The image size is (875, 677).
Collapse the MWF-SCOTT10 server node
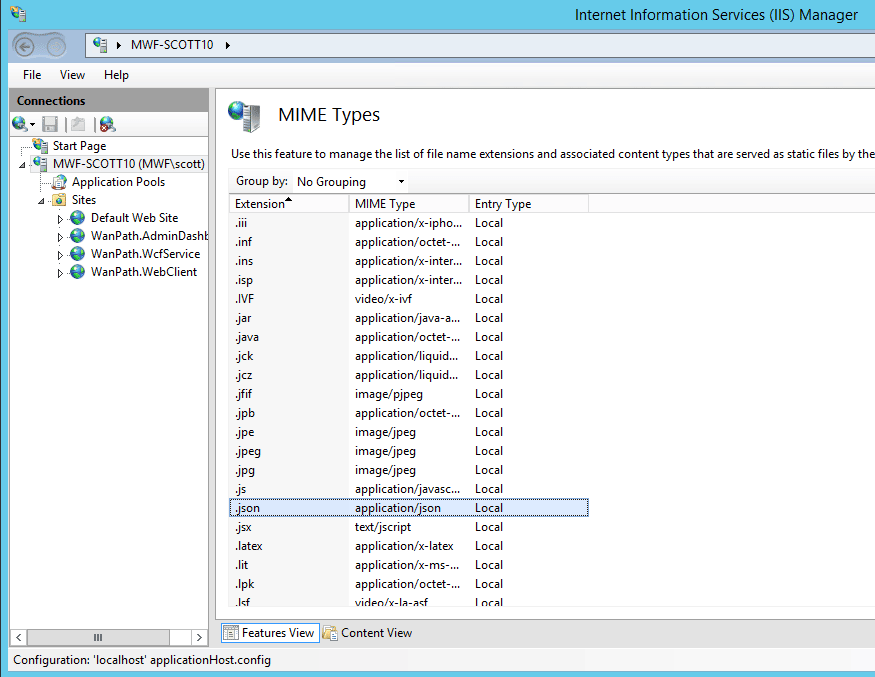pyautogui.click(x=23, y=164)
